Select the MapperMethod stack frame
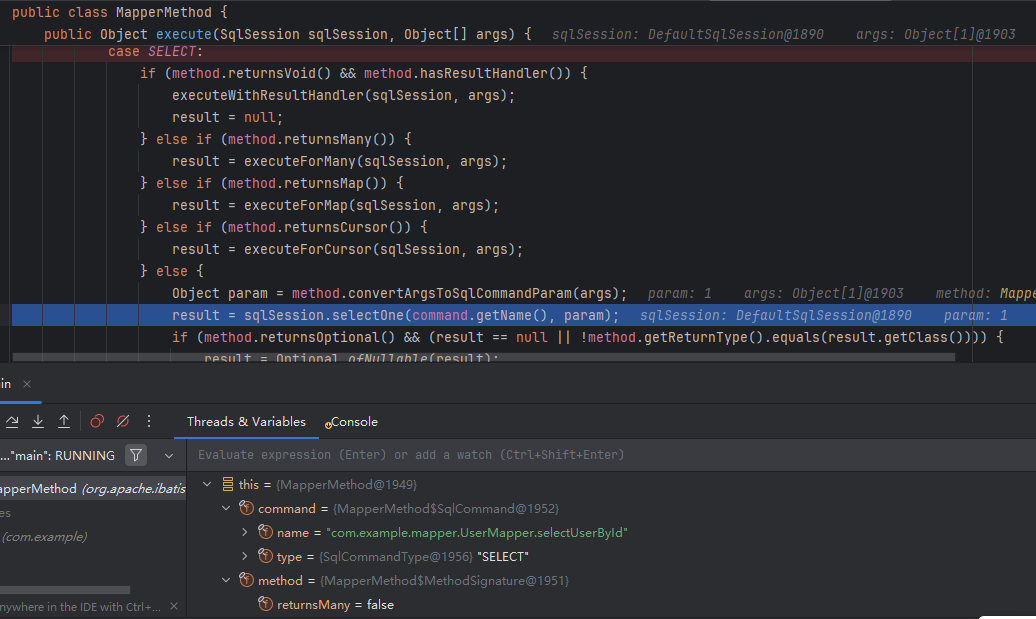This screenshot has height=619, width=1036. point(92,489)
